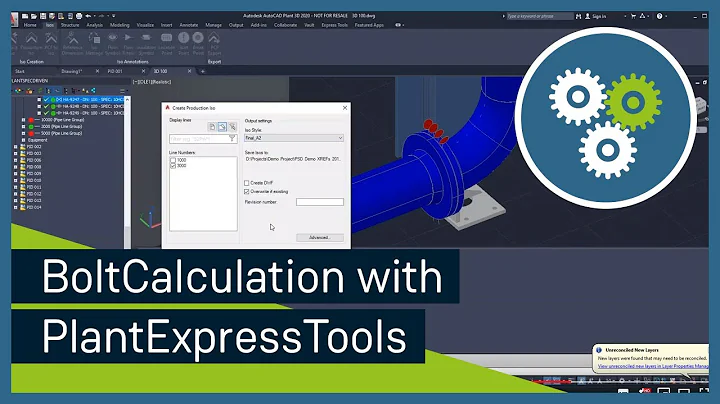Expand the PID 006 tree node

tap(16, 160)
